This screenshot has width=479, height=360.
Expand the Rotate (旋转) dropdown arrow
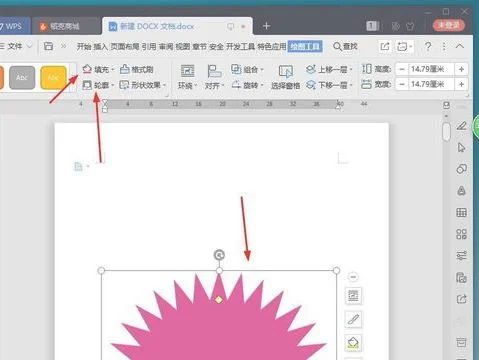(262, 85)
